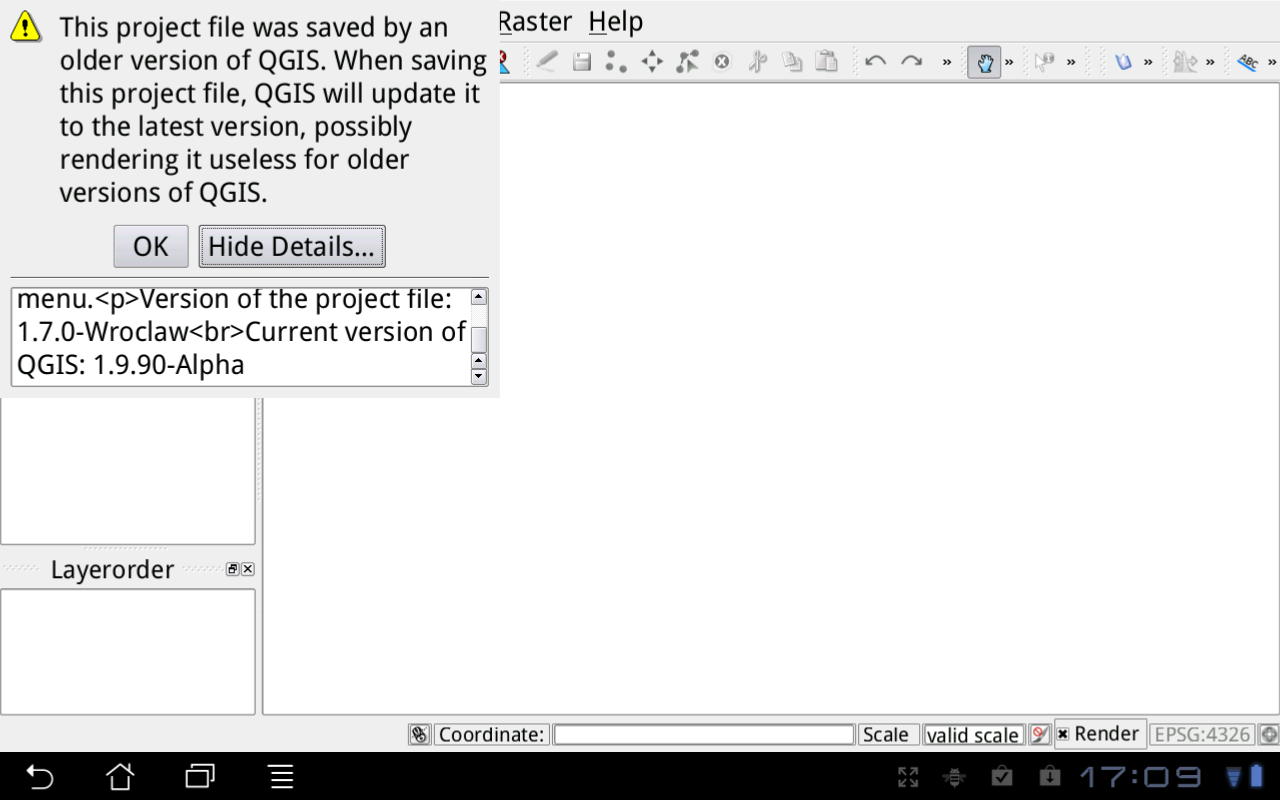This screenshot has height=800, width=1280.
Task: Tap the fullscreen expand icon in tray
Action: [908, 776]
